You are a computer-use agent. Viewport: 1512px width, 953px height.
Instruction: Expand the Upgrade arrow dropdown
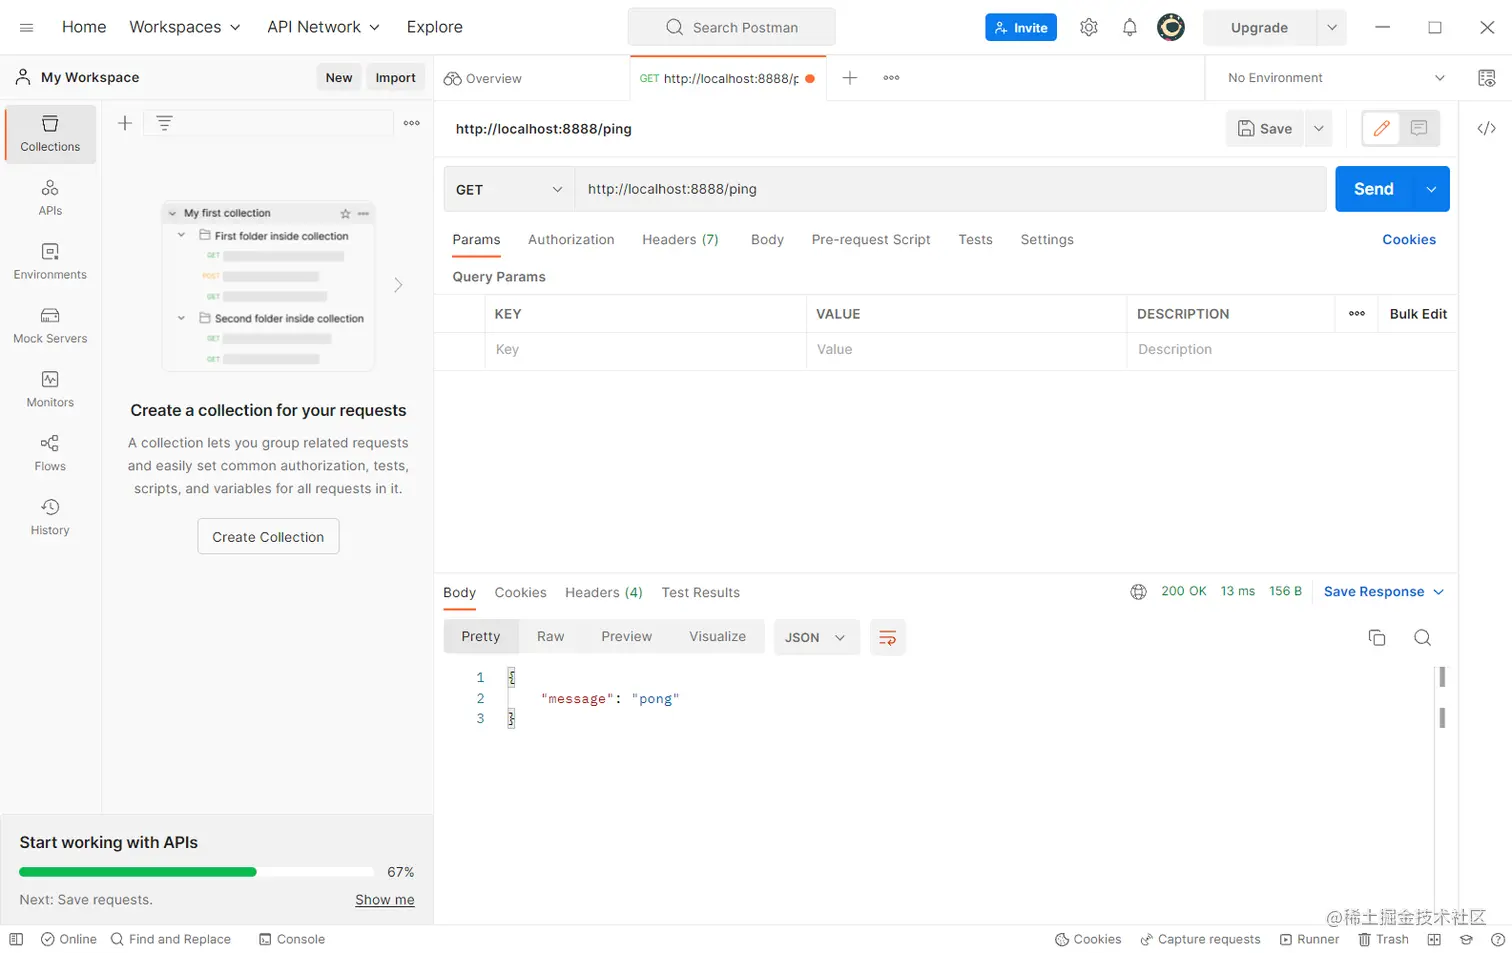click(x=1332, y=28)
